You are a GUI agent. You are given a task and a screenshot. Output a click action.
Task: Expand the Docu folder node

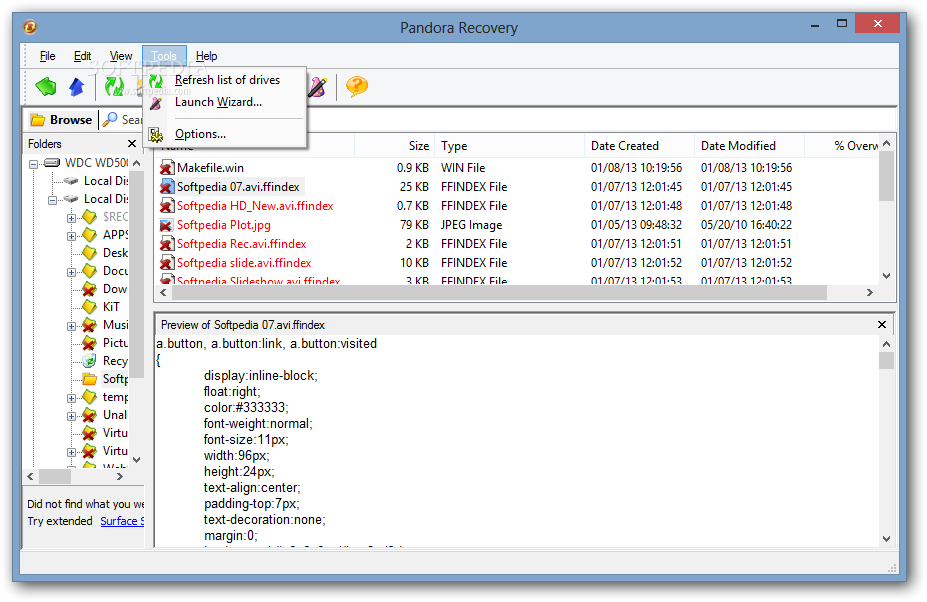pyautogui.click(x=71, y=273)
